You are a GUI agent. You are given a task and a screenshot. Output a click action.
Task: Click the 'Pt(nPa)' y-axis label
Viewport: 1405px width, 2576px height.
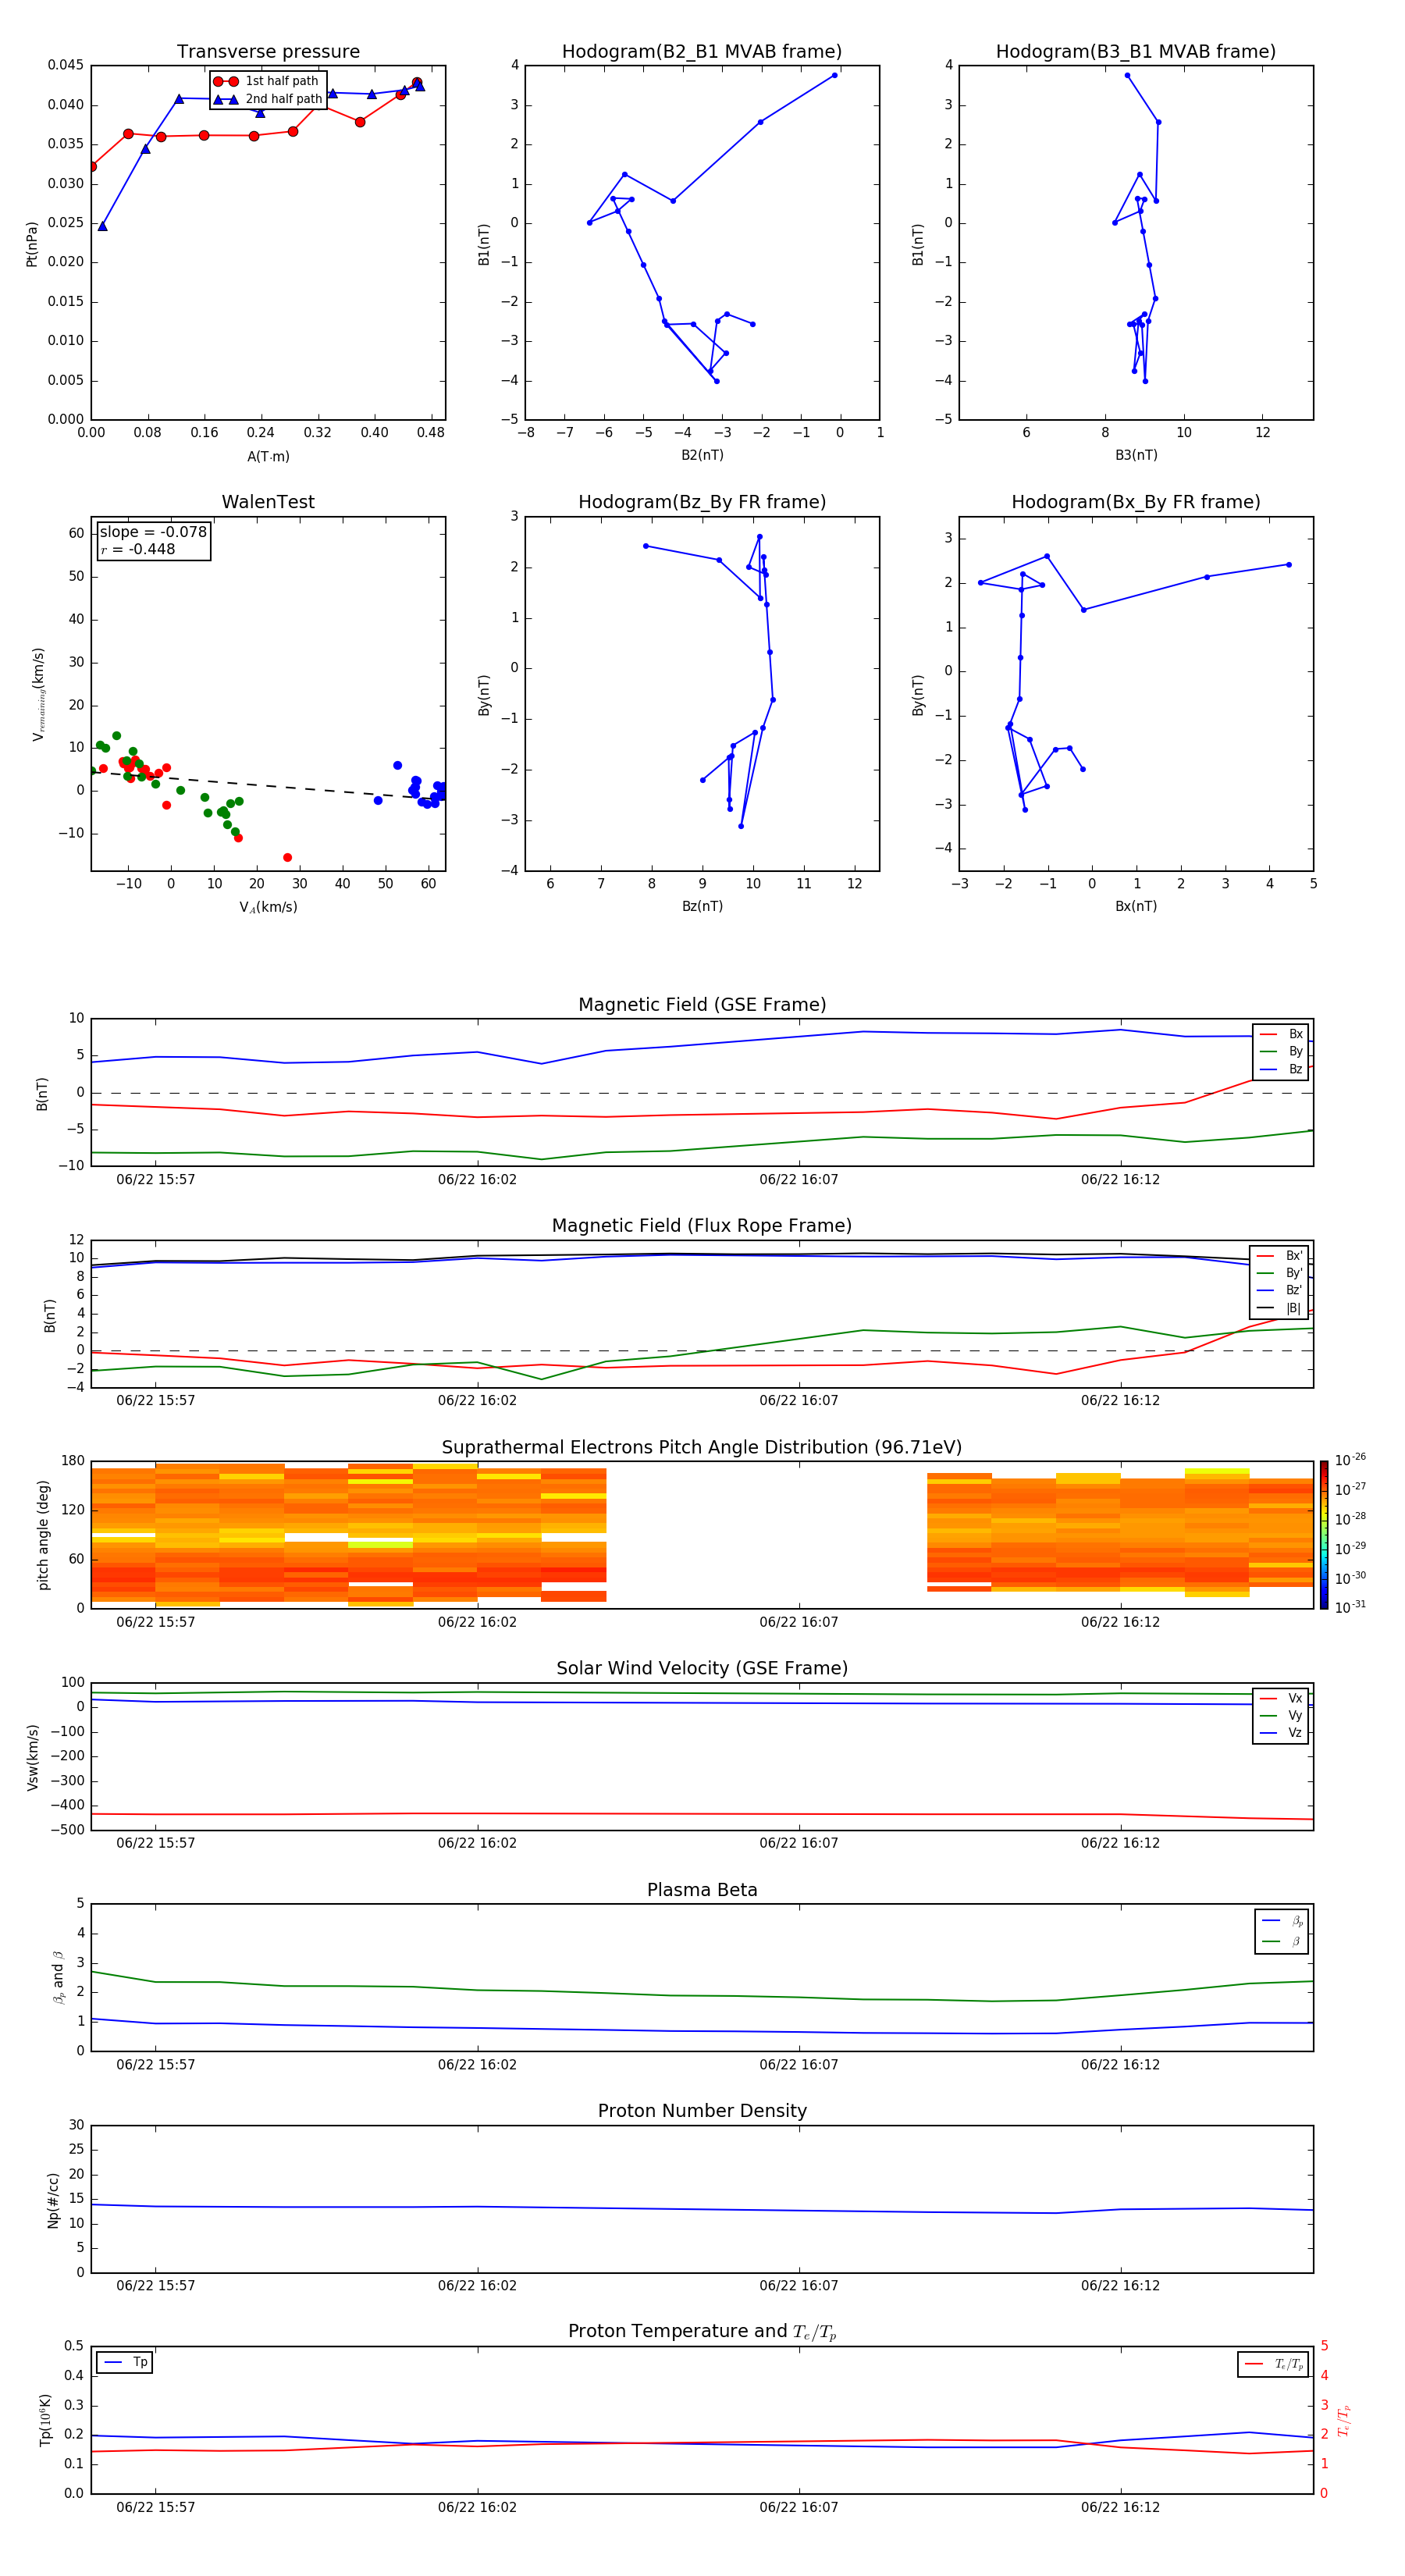pos(31,243)
